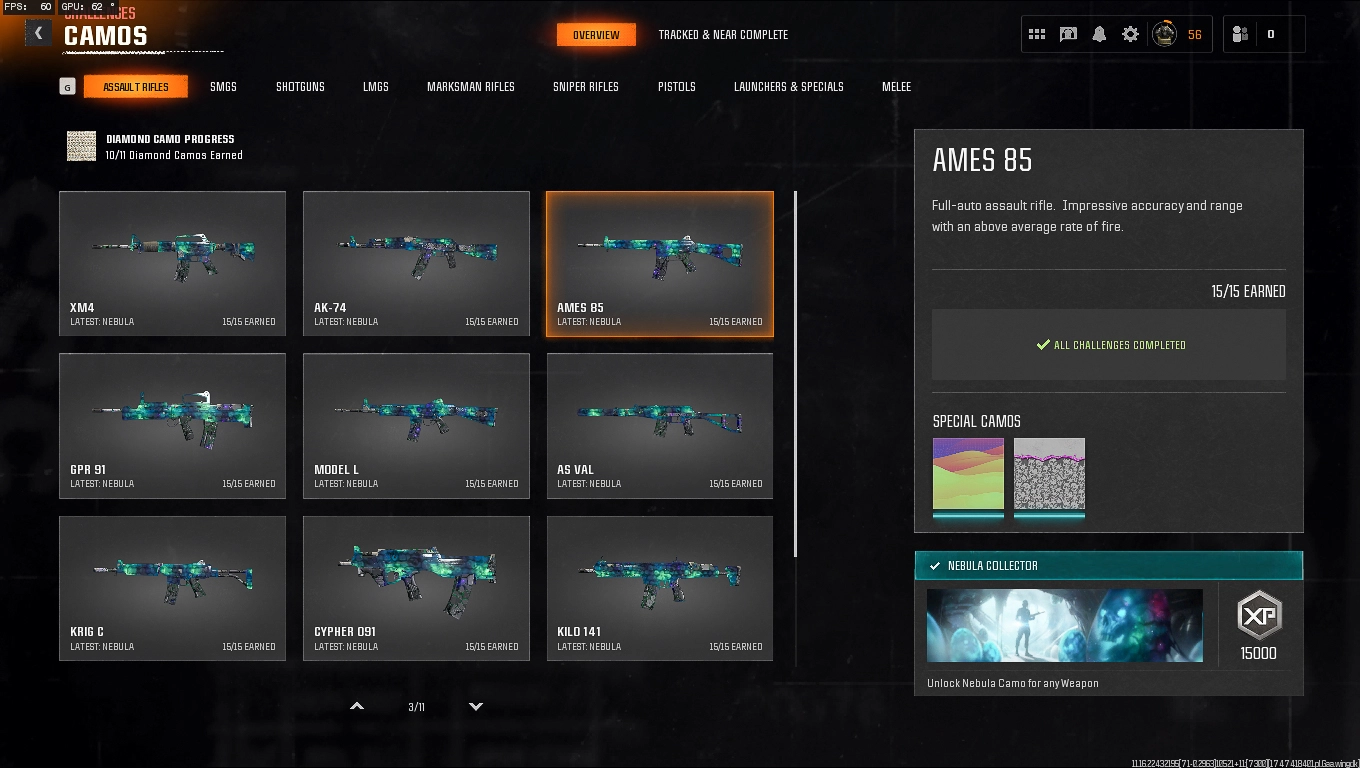Click the friends count 0
Image resolution: width=1360 pixels, height=768 pixels.
click(1271, 34)
